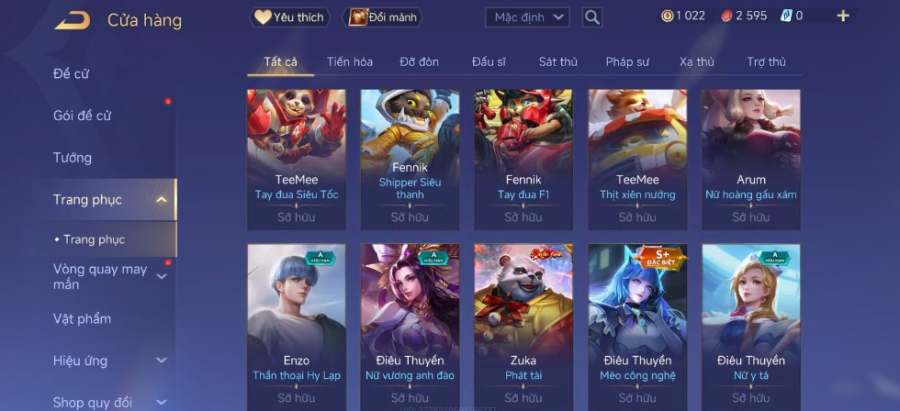Select the Điêu Thuyền Mèo công nghệ skin

coord(637,327)
